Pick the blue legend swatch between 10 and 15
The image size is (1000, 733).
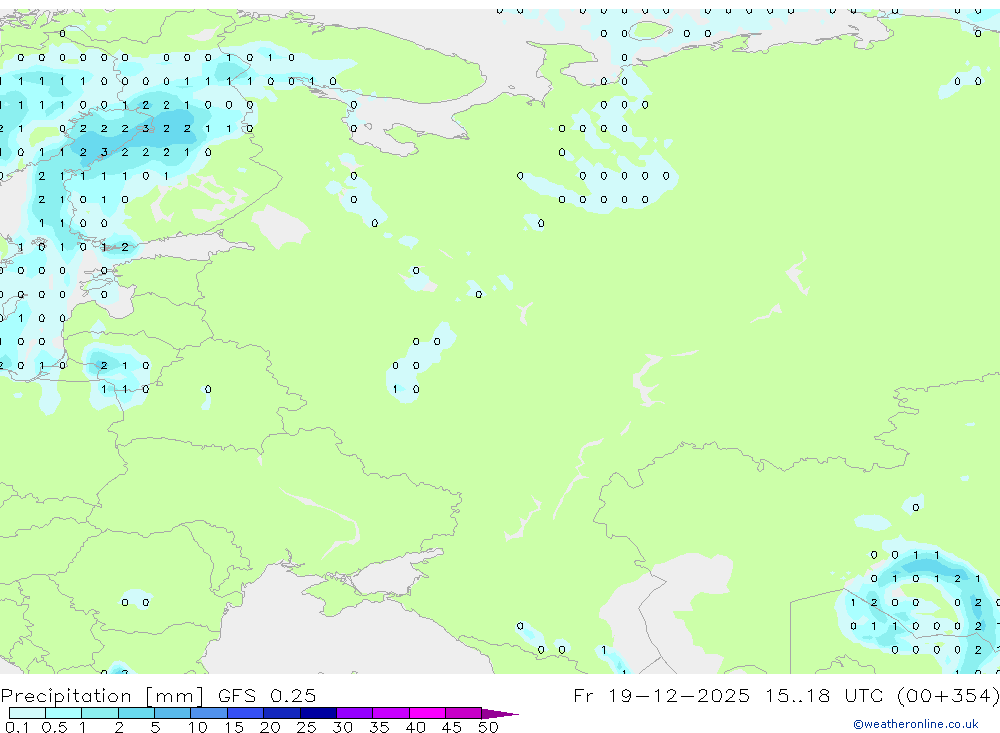209,713
